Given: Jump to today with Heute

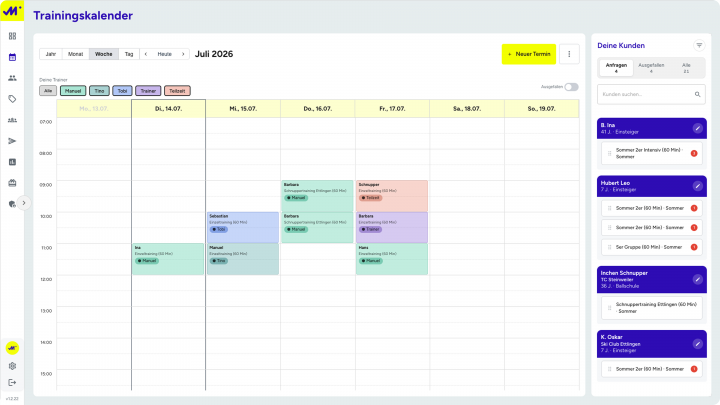Looking at the screenshot, I should click(x=164, y=54).
